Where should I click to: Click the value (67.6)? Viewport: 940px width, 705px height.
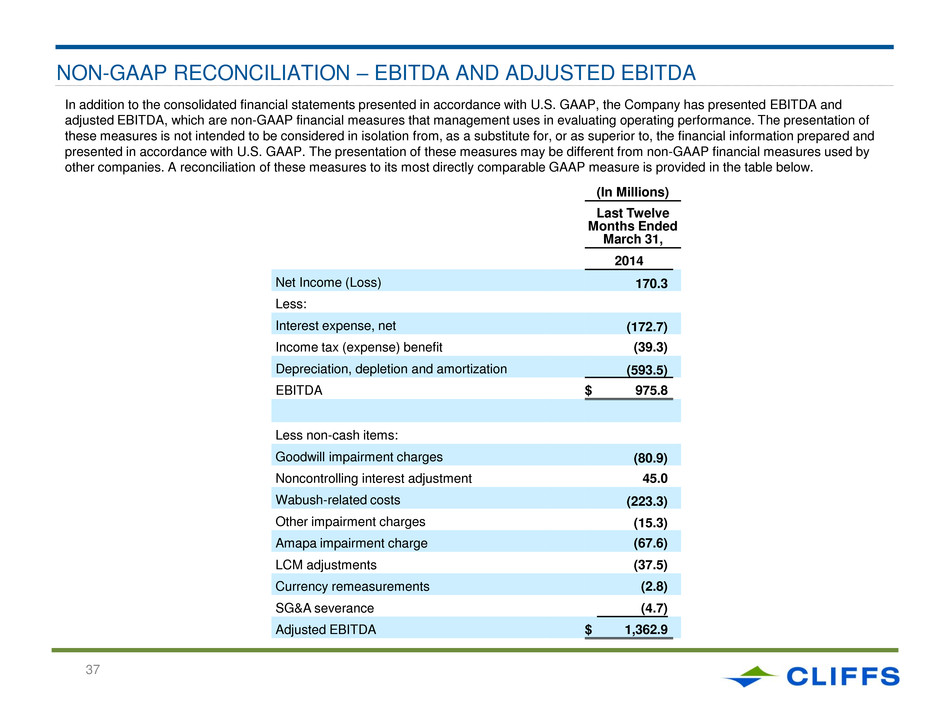coord(650,543)
